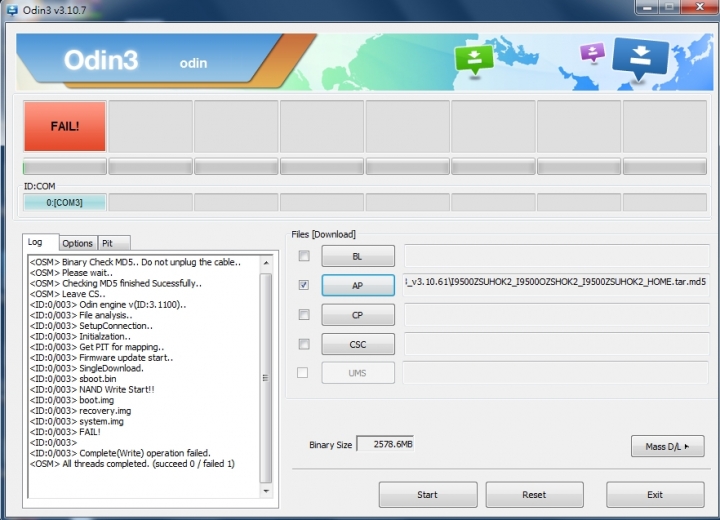The width and height of the screenshot is (720, 520).
Task: Close the Odin3 window
Action: [699, 7]
